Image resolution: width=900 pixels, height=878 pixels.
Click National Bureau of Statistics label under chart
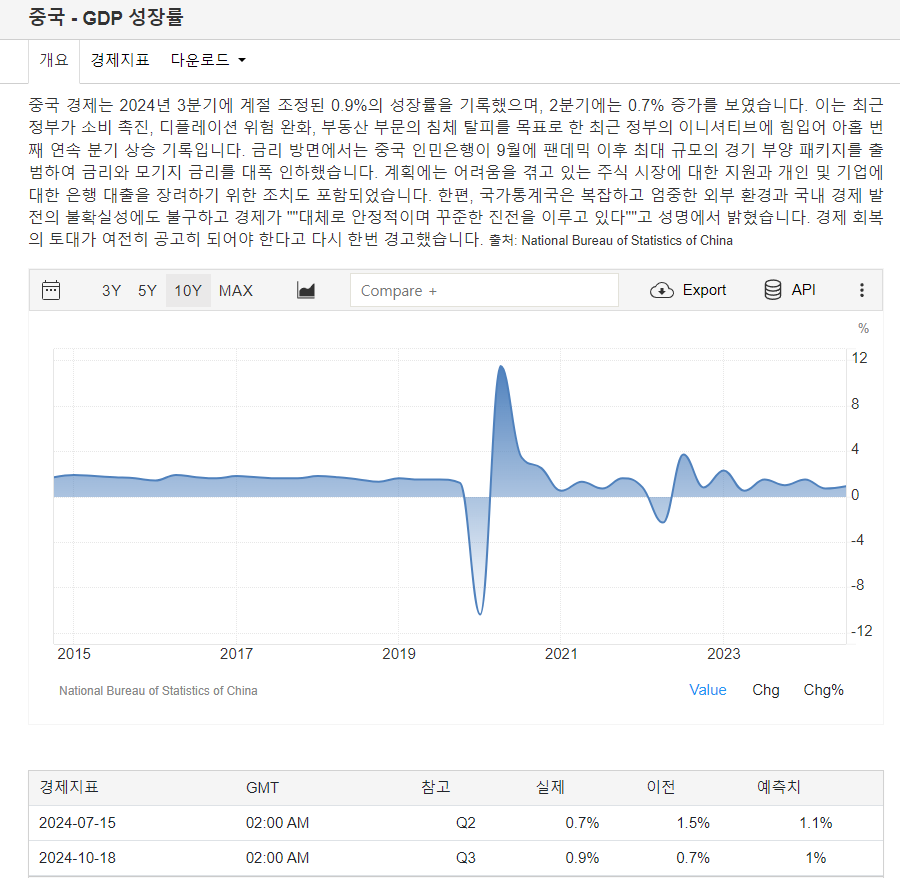click(x=158, y=691)
